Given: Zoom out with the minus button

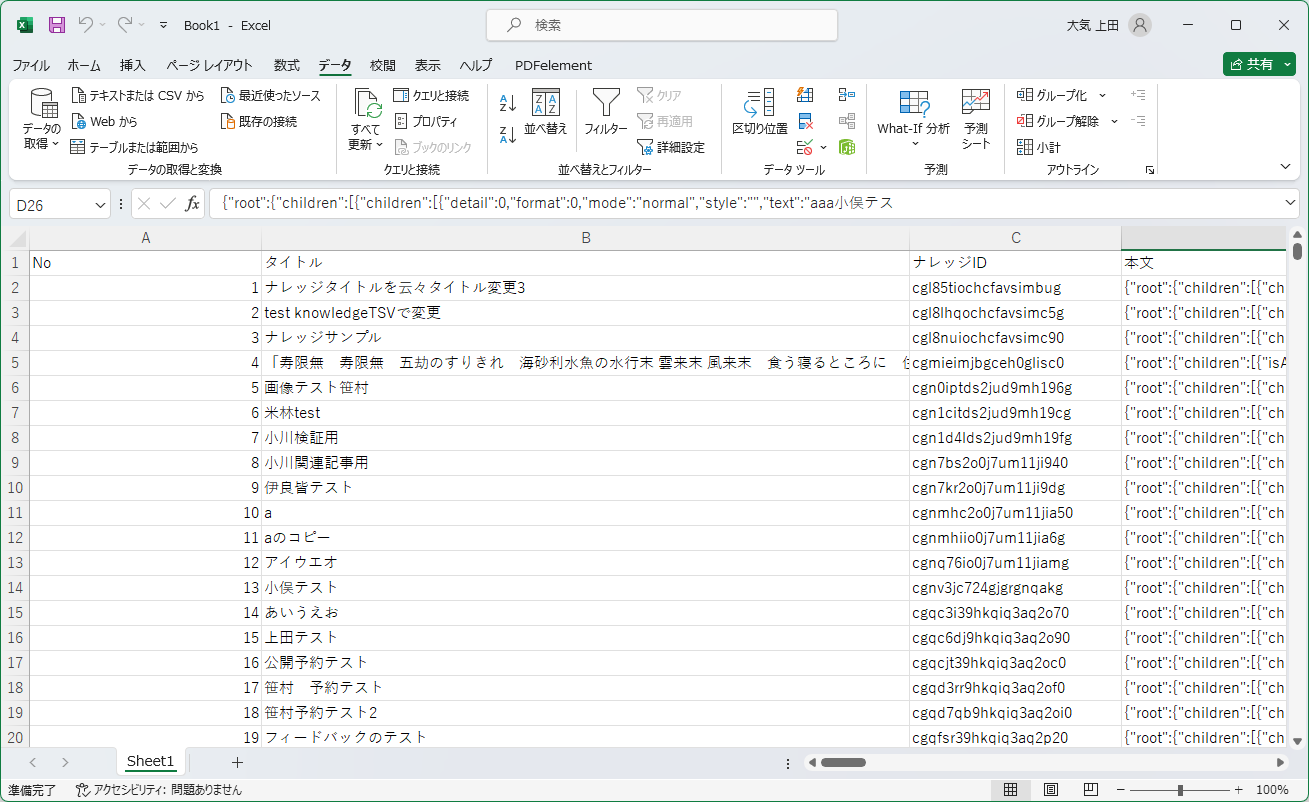Looking at the screenshot, I should (x=1122, y=790).
